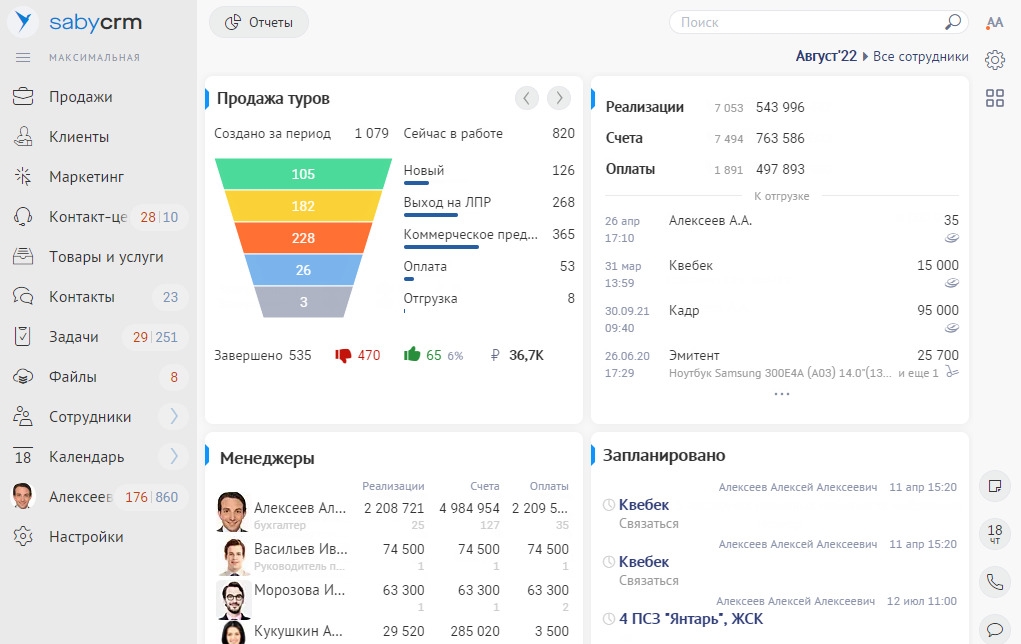
Task: Click Алексеев manager avatar photo in Менеджеры
Action: [233, 512]
